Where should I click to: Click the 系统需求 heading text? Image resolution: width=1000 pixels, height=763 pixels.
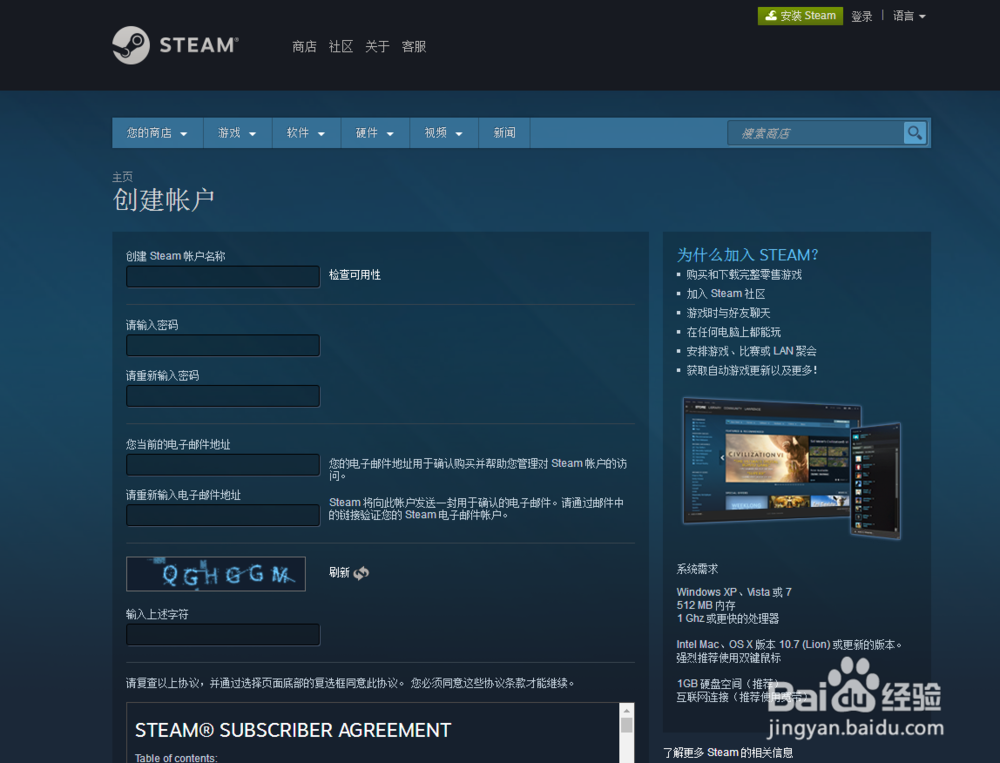pos(697,568)
